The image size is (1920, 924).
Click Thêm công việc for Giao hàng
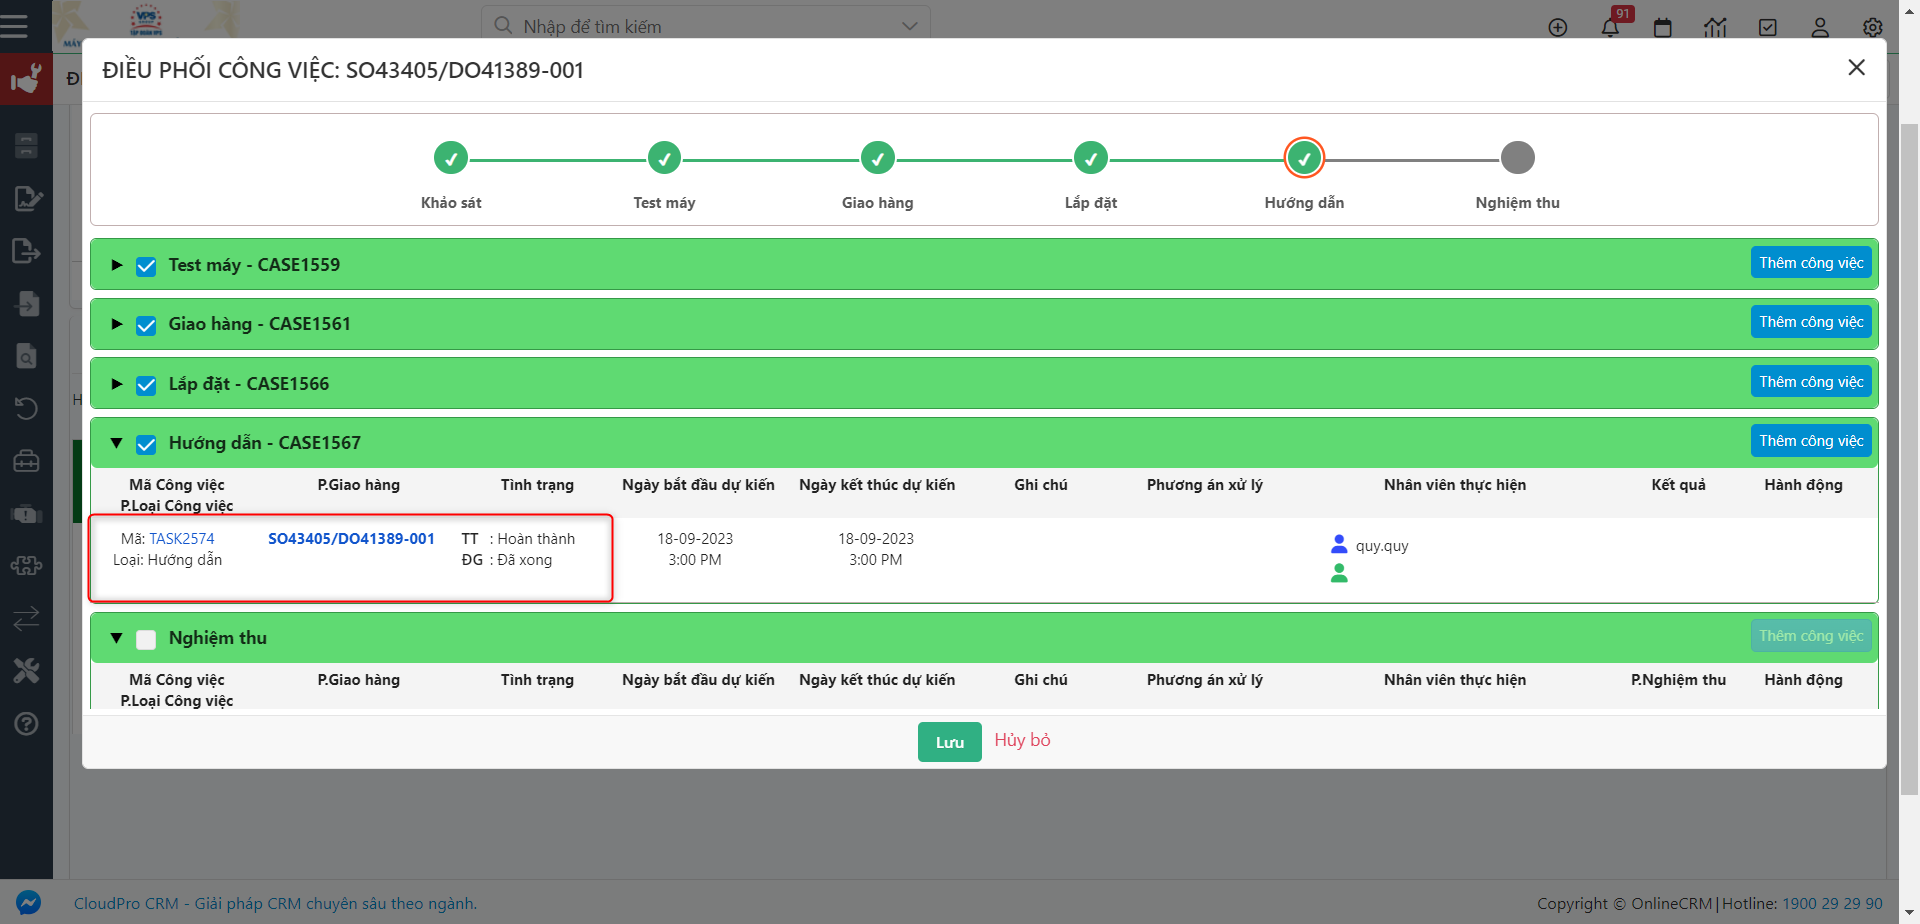(x=1811, y=322)
